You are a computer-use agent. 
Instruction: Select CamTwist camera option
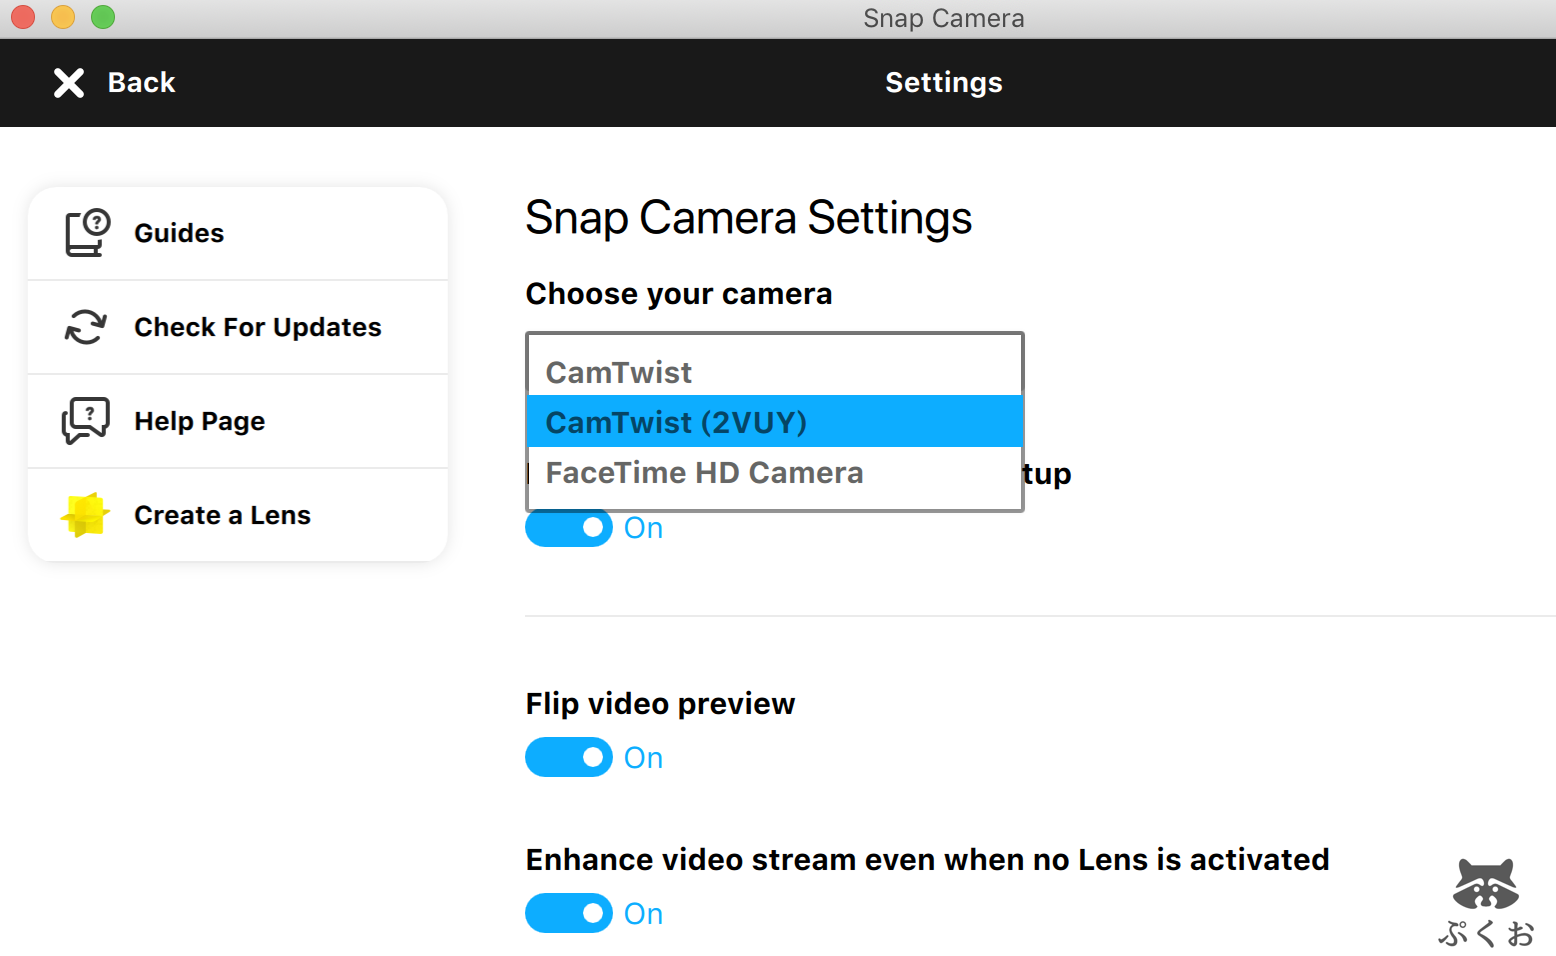(774, 372)
